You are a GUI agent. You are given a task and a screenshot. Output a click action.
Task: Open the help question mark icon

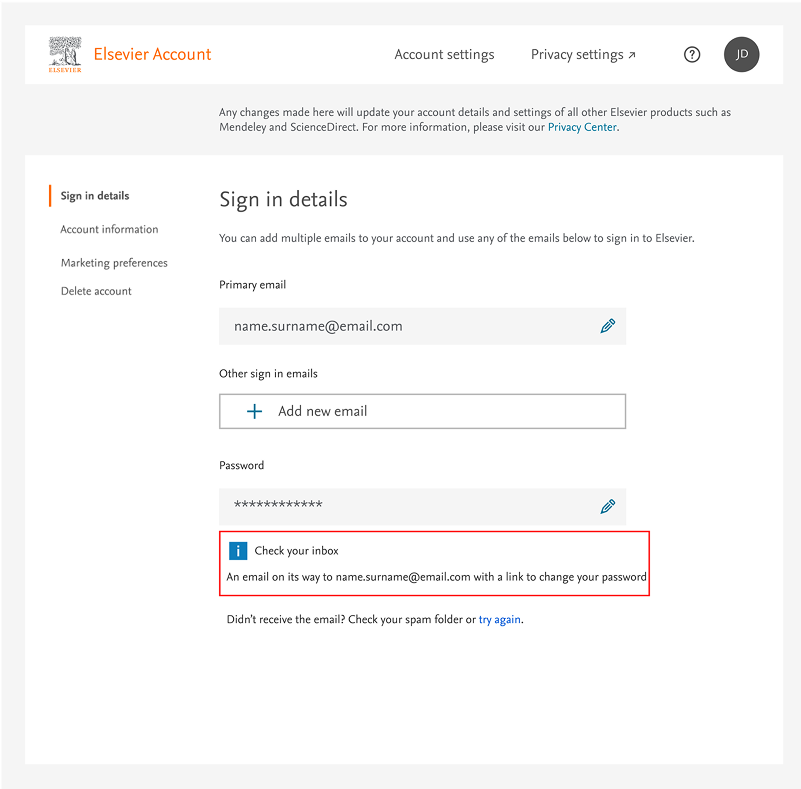pyautogui.click(x=692, y=55)
